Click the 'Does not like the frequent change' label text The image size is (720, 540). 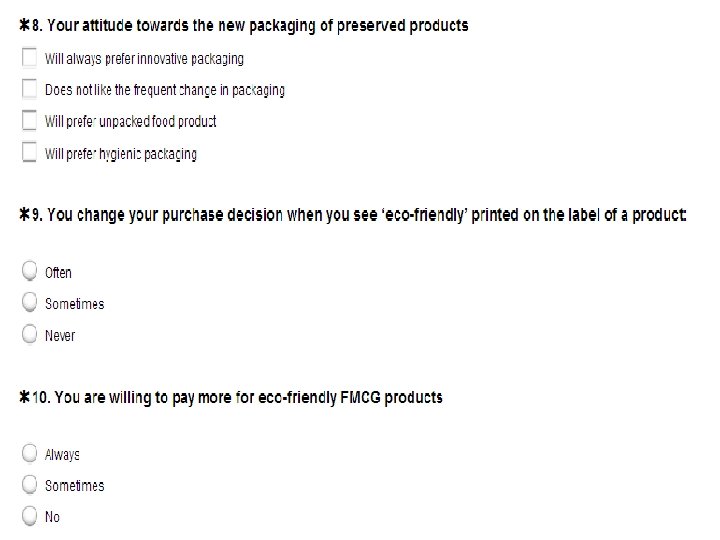[164, 90]
